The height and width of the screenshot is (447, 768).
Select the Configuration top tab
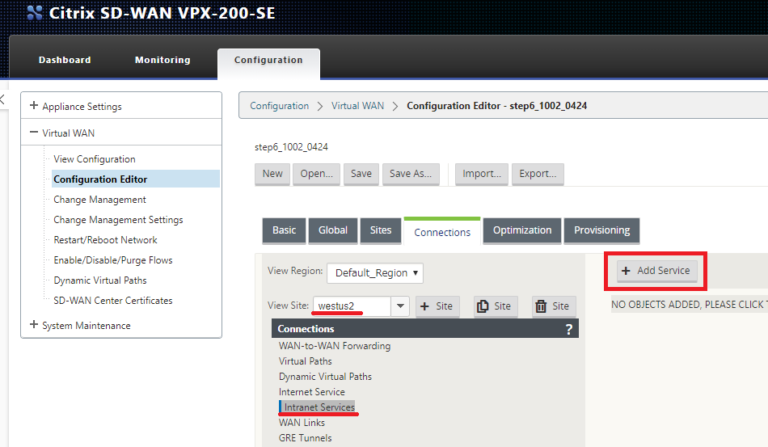tap(268, 62)
